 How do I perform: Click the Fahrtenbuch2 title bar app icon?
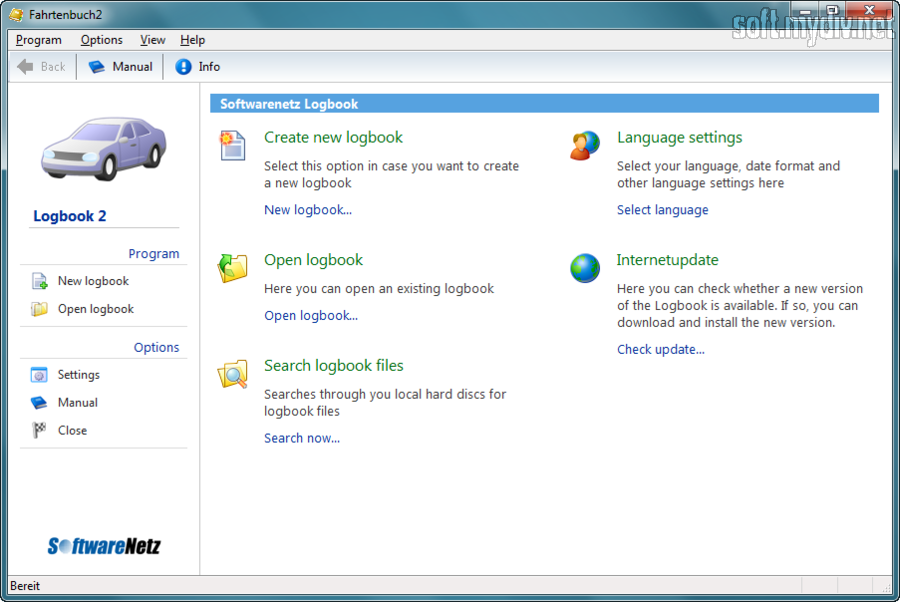pos(17,14)
